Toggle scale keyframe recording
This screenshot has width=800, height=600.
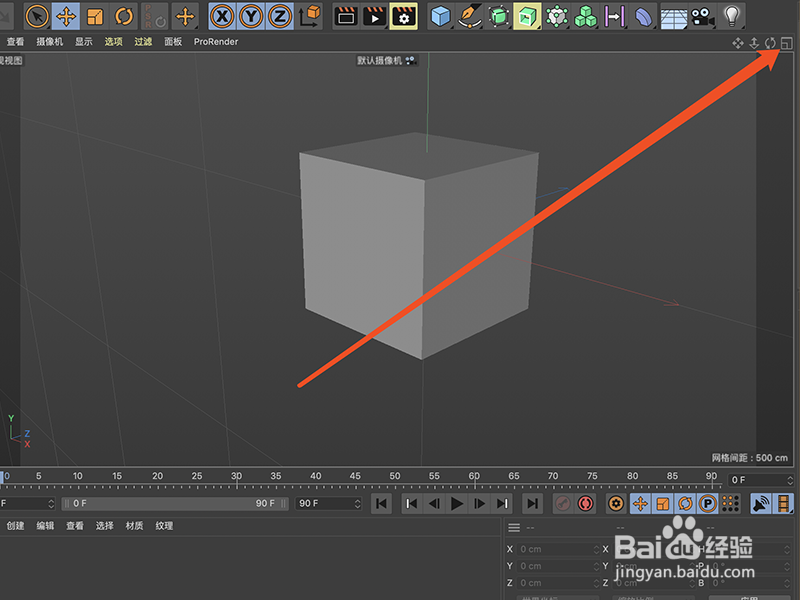click(x=663, y=504)
